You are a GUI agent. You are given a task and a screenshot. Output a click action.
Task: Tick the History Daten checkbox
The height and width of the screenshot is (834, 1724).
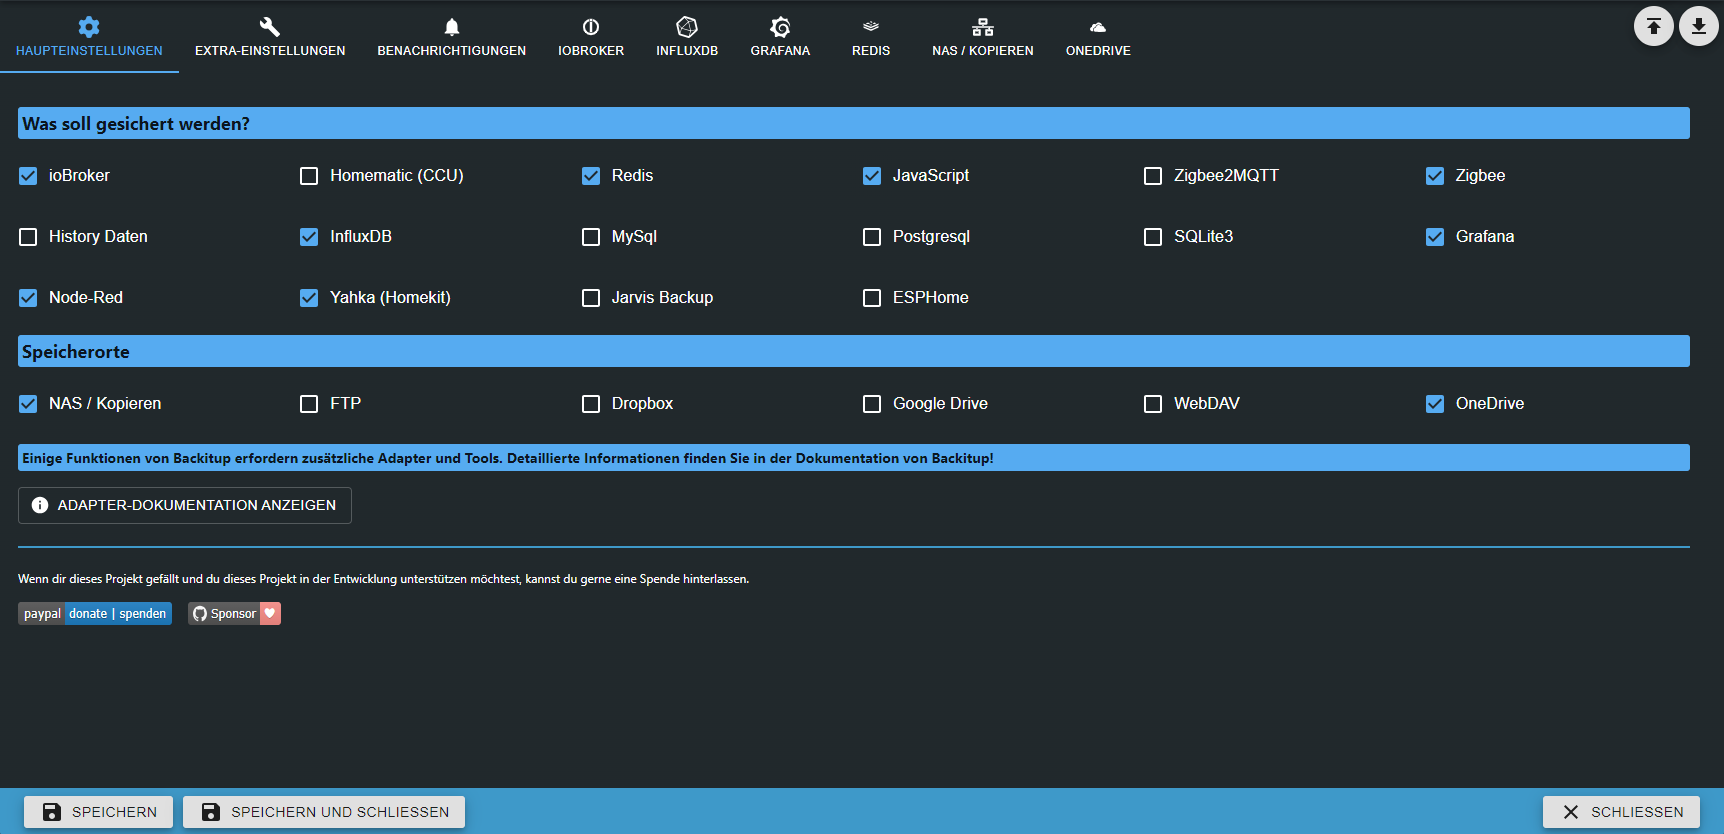pos(28,237)
